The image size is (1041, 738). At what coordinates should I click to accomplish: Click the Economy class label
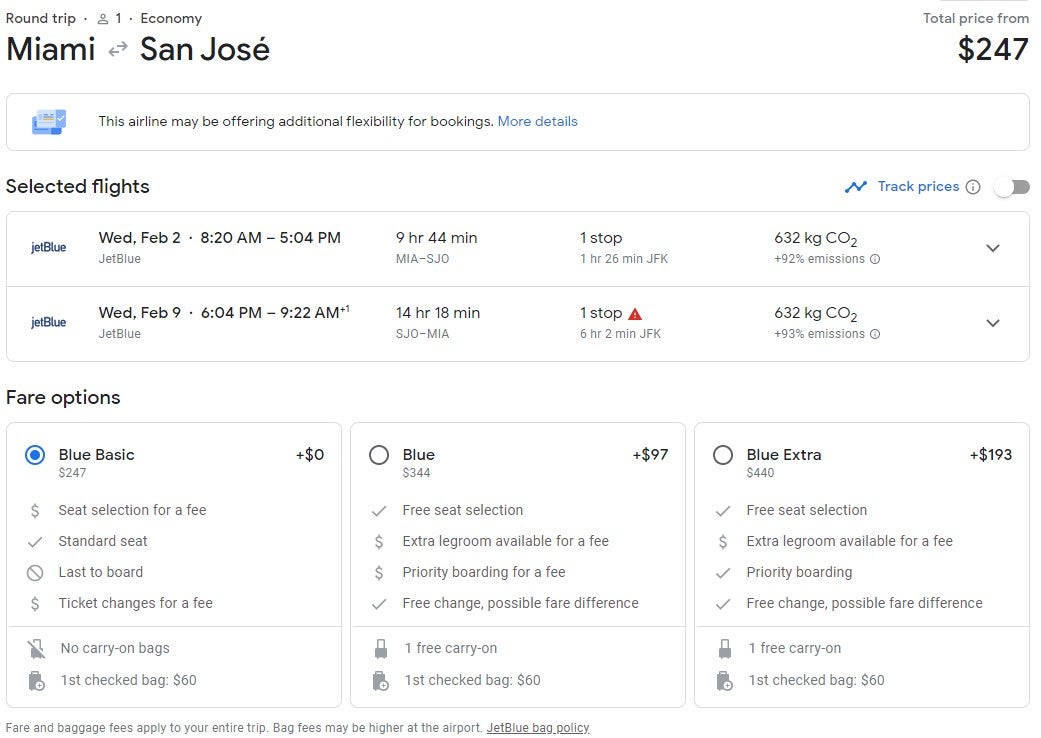coord(171,19)
